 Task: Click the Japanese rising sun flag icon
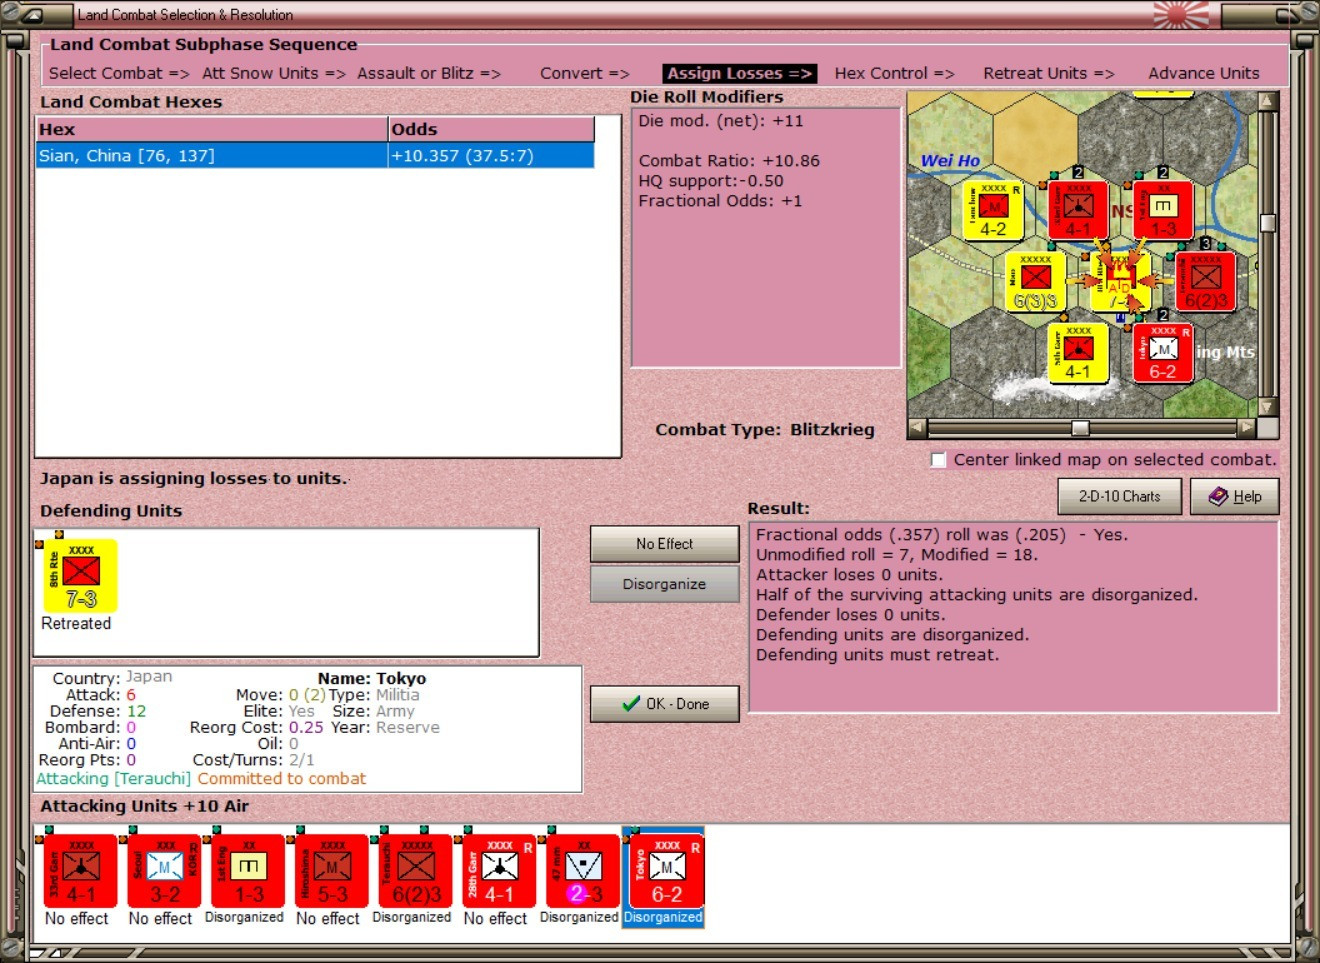(x=1181, y=15)
